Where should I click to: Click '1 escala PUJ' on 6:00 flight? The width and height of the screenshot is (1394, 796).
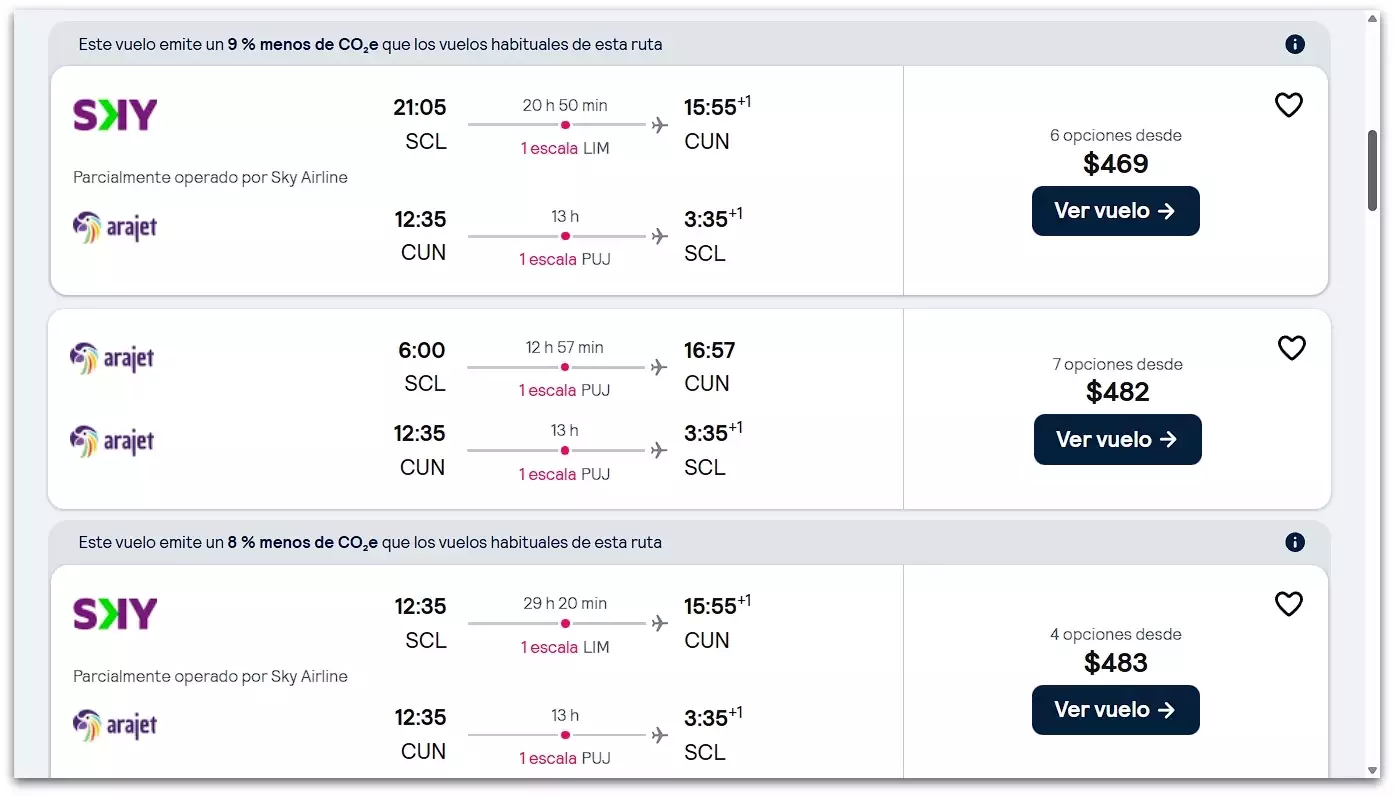564,390
